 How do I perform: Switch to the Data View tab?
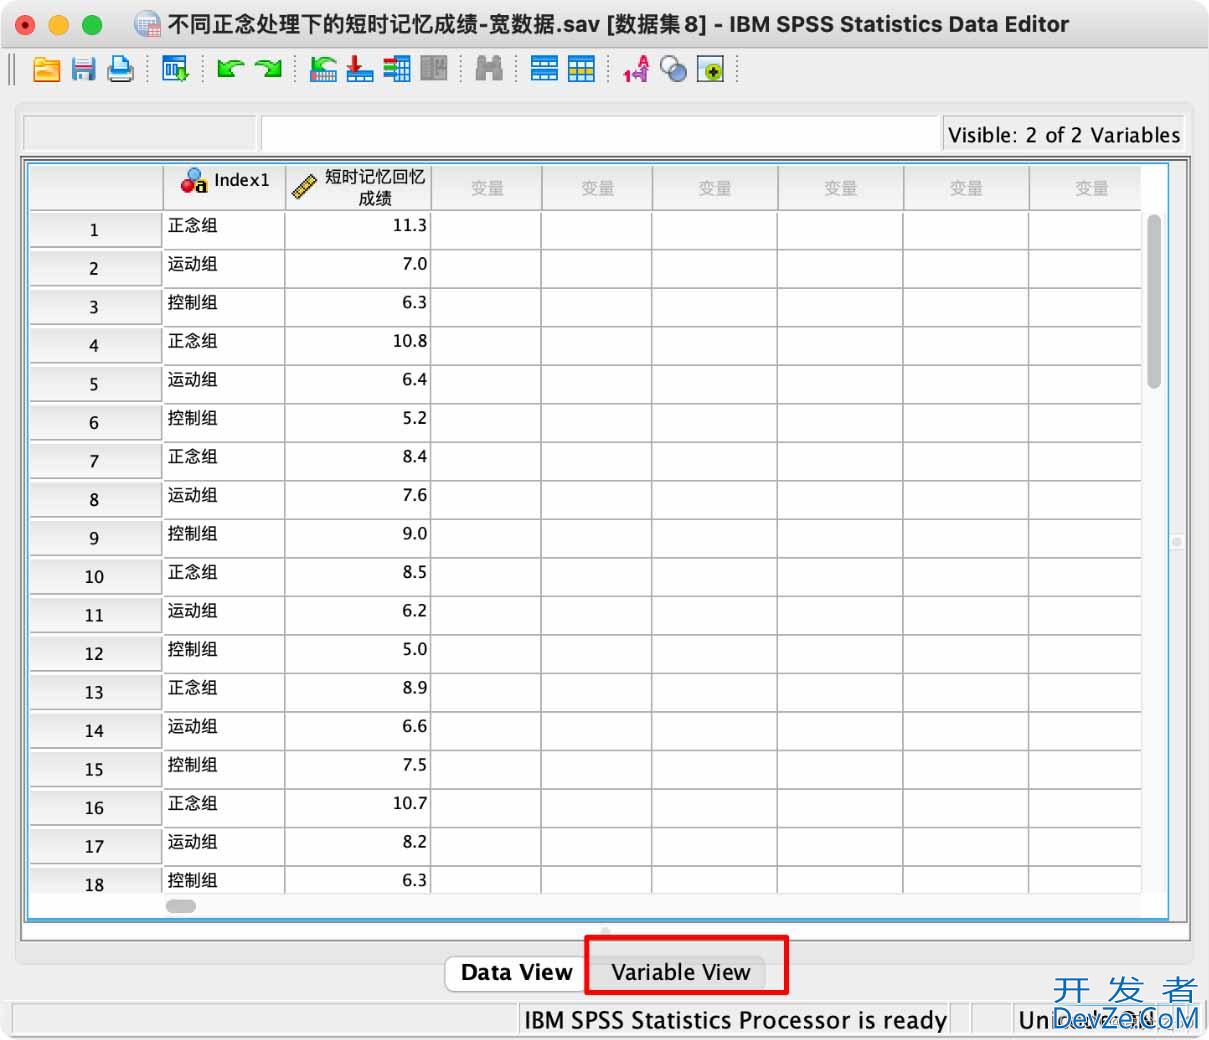517,972
